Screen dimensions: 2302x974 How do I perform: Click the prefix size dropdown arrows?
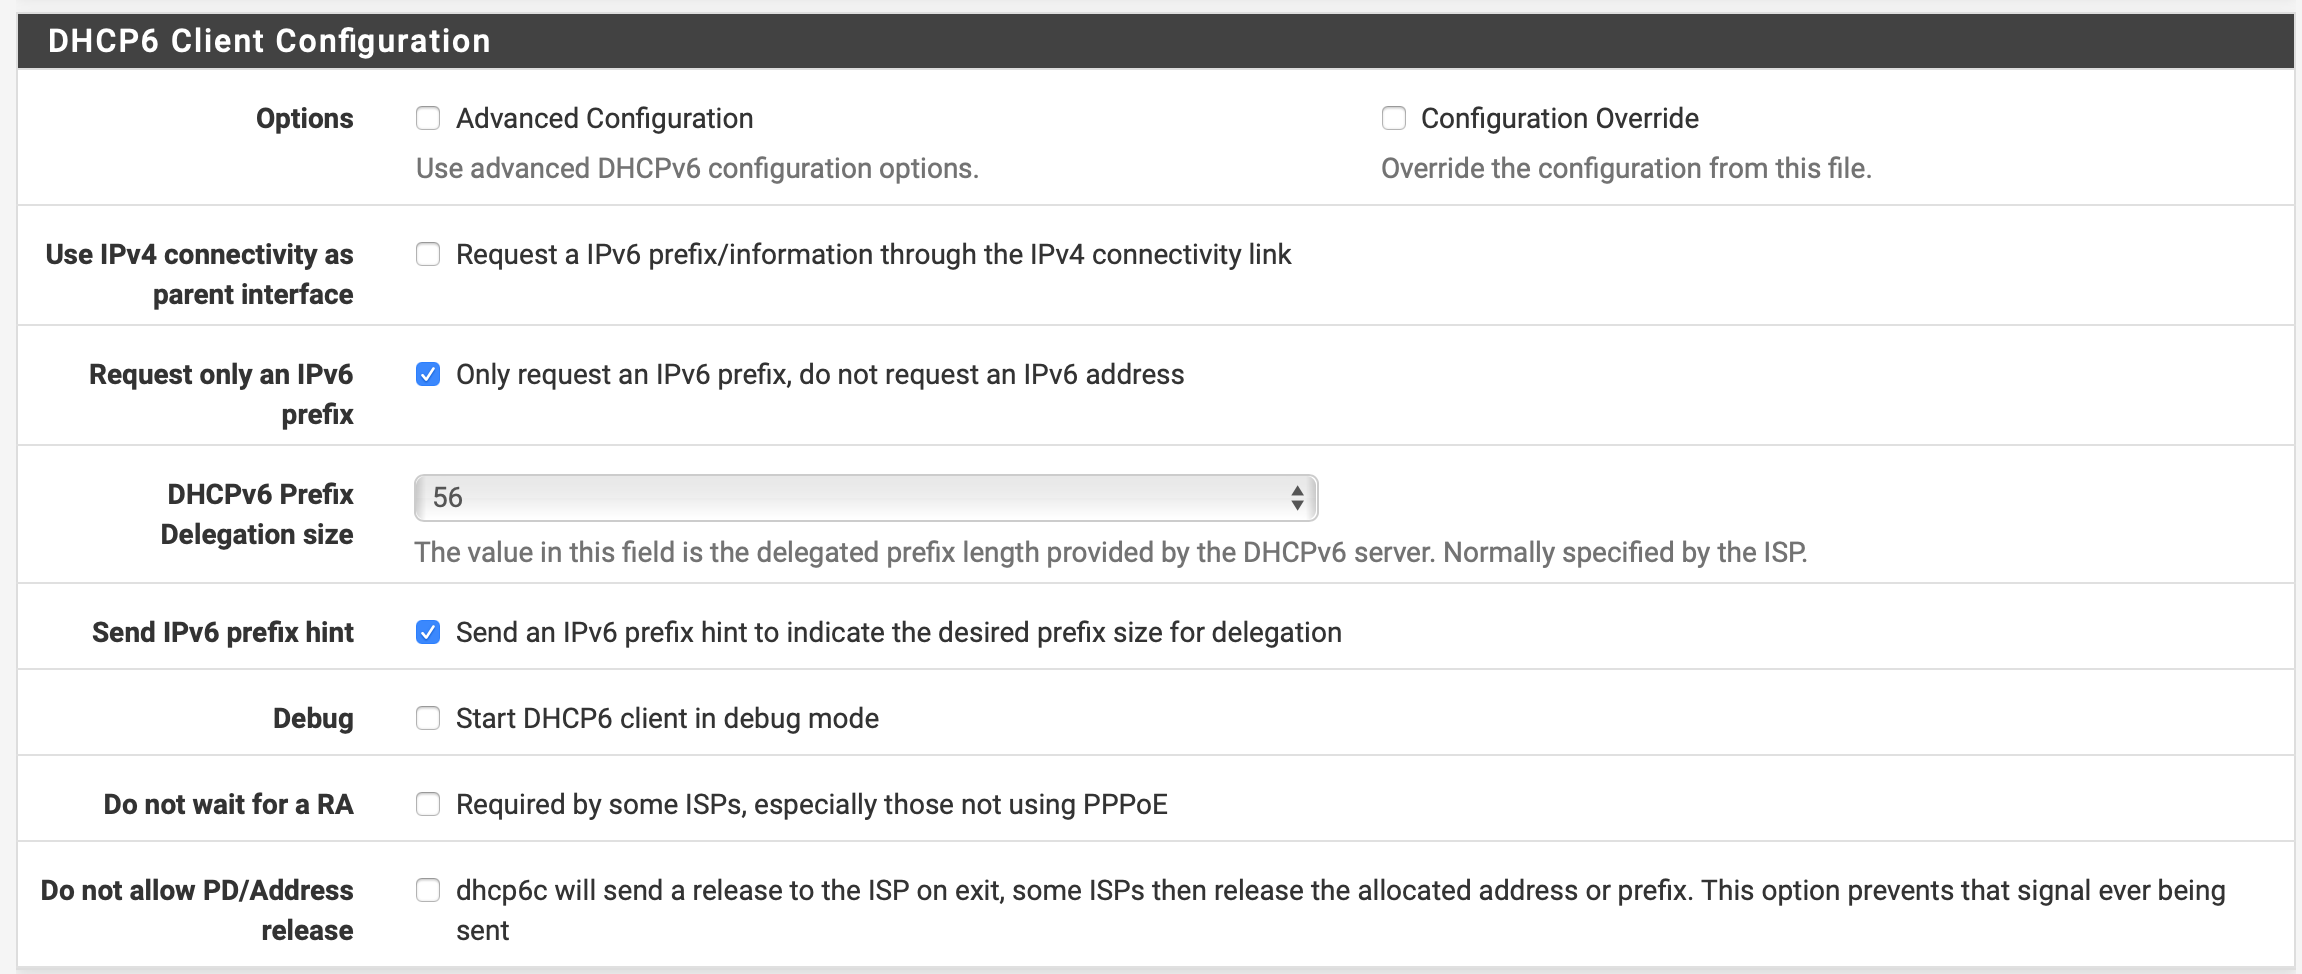pyautogui.click(x=1296, y=498)
